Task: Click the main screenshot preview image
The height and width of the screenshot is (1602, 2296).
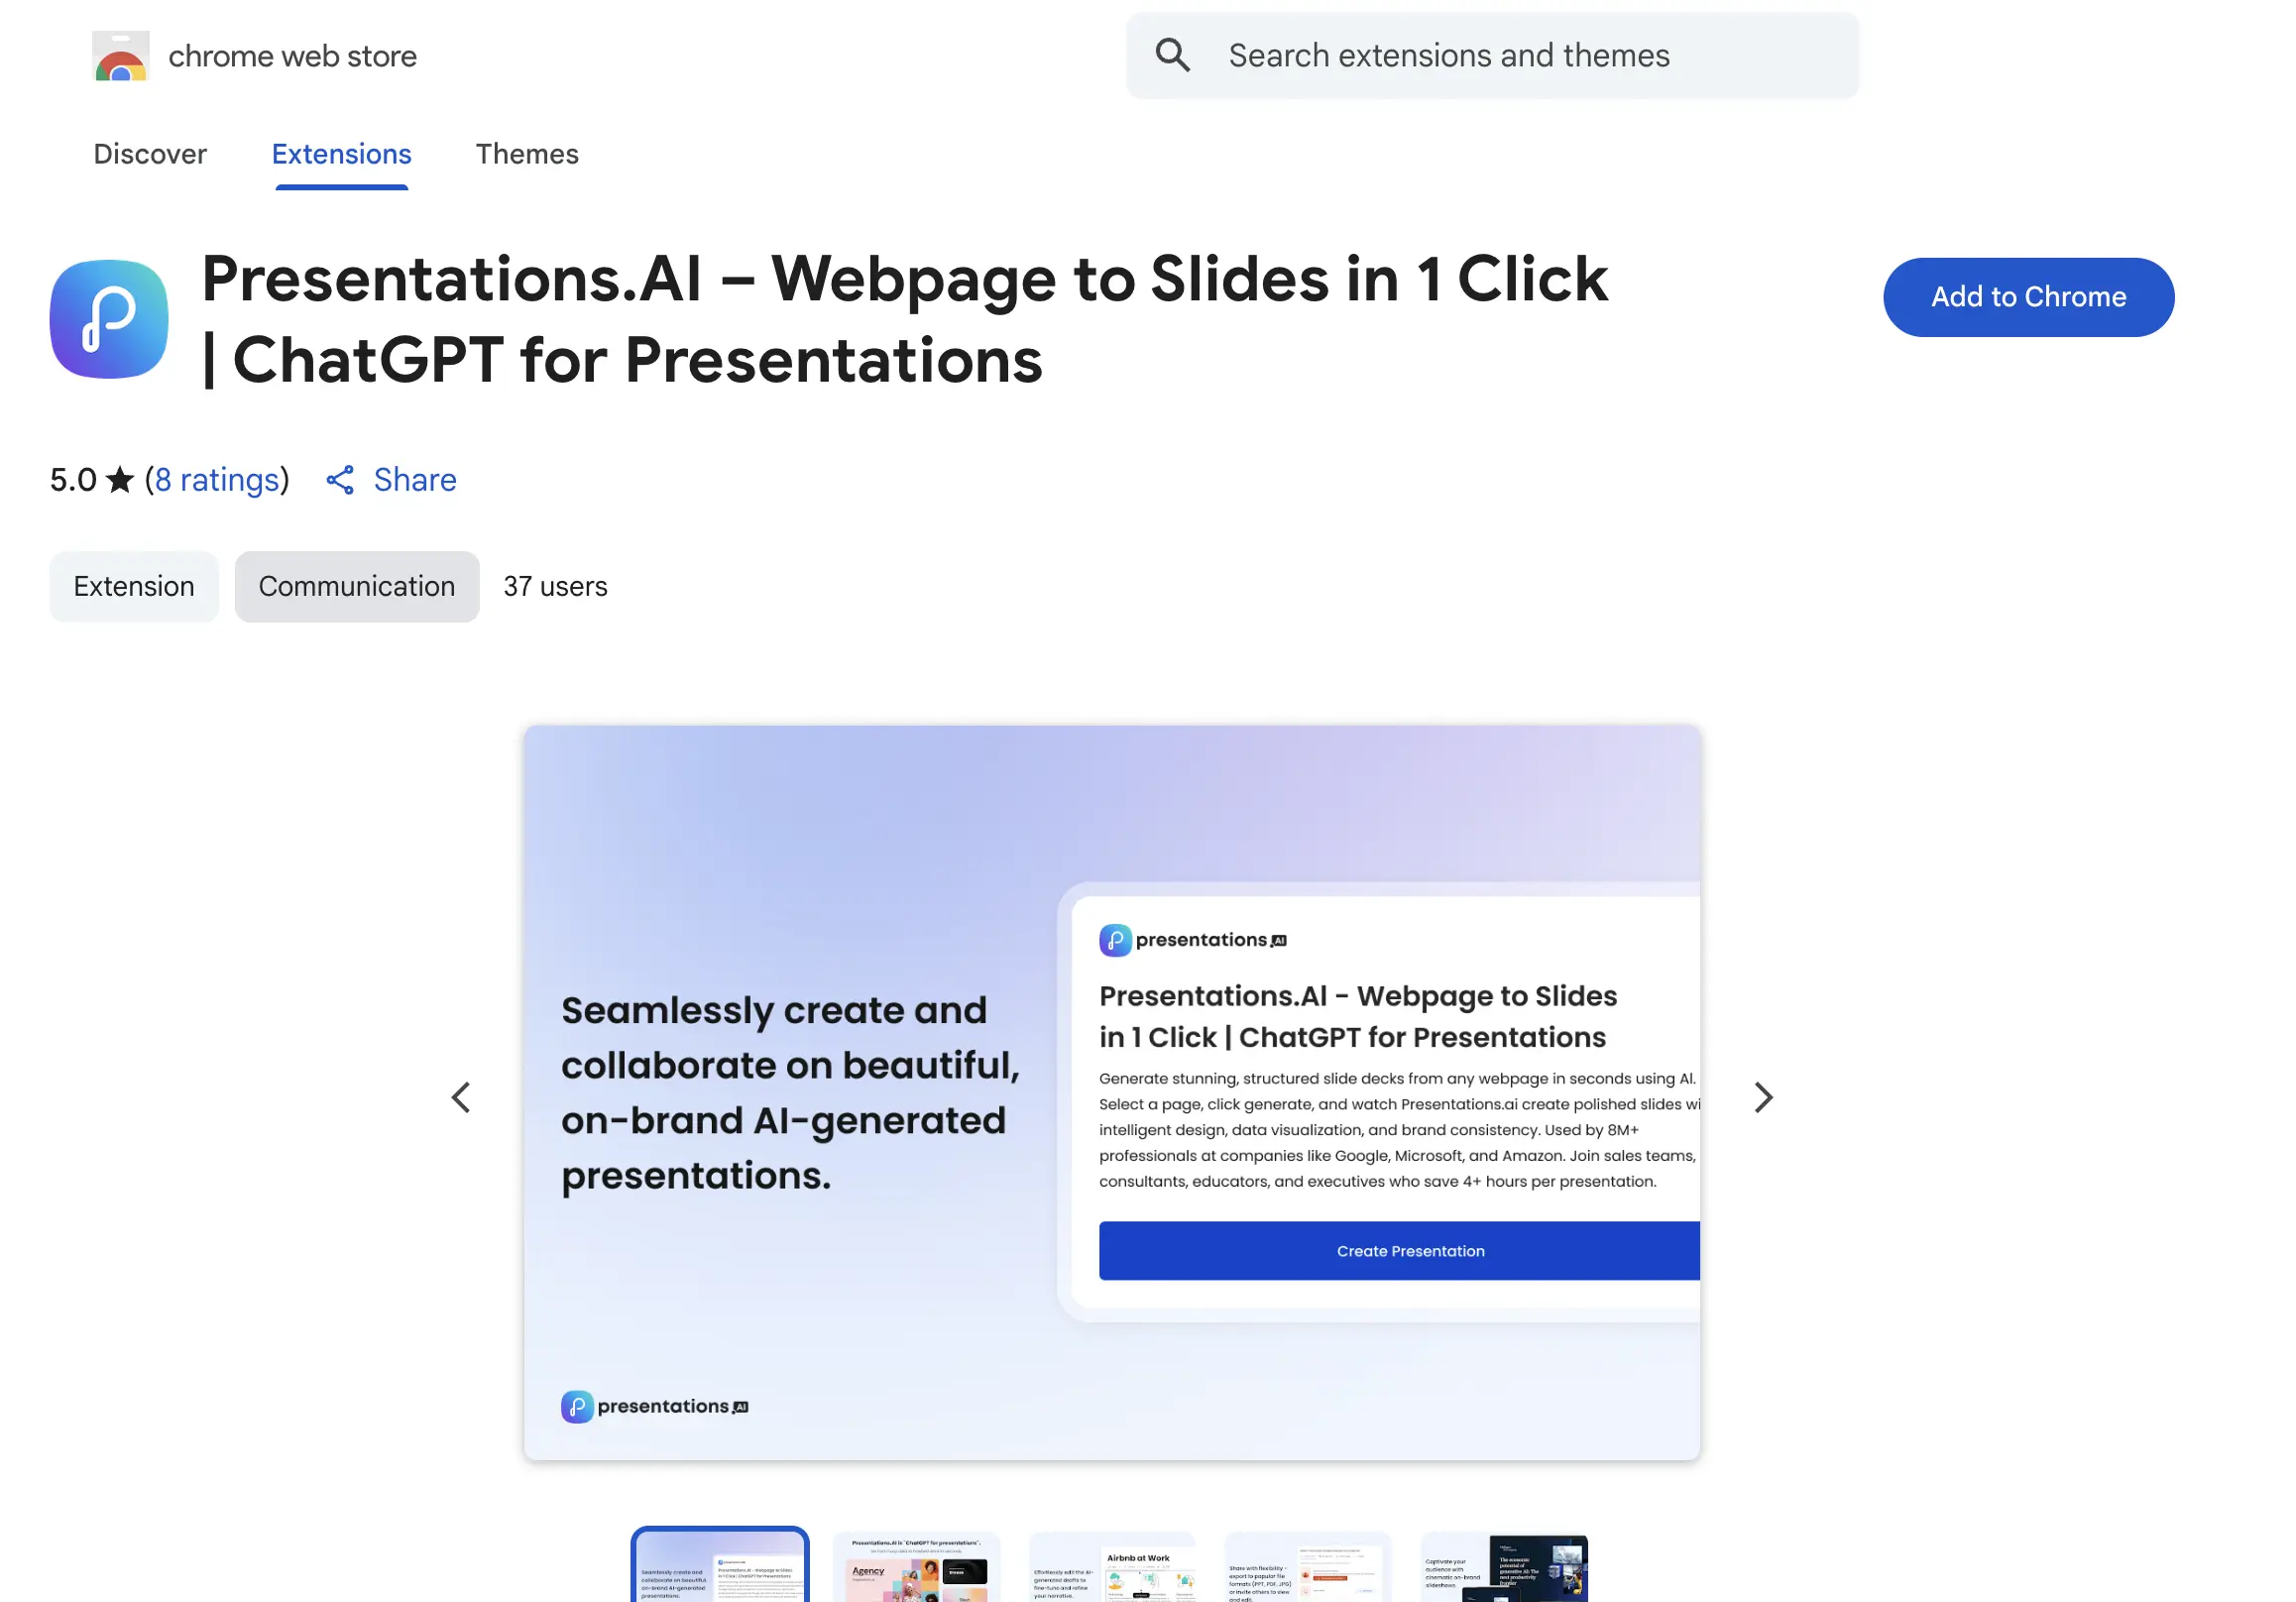Action: coord(1112,1092)
